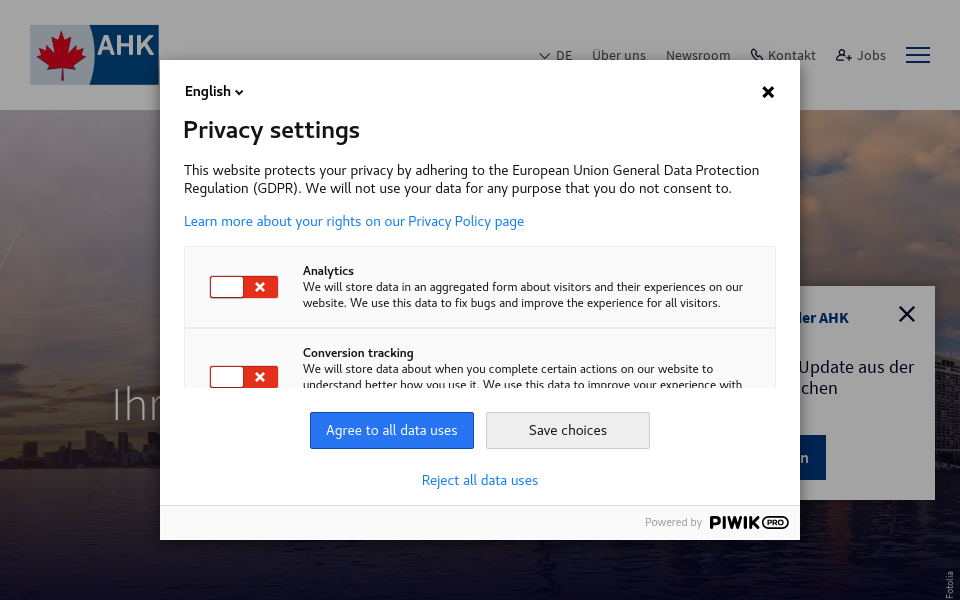Click the person icon next to Jobs
The image size is (960, 600).
coord(844,55)
